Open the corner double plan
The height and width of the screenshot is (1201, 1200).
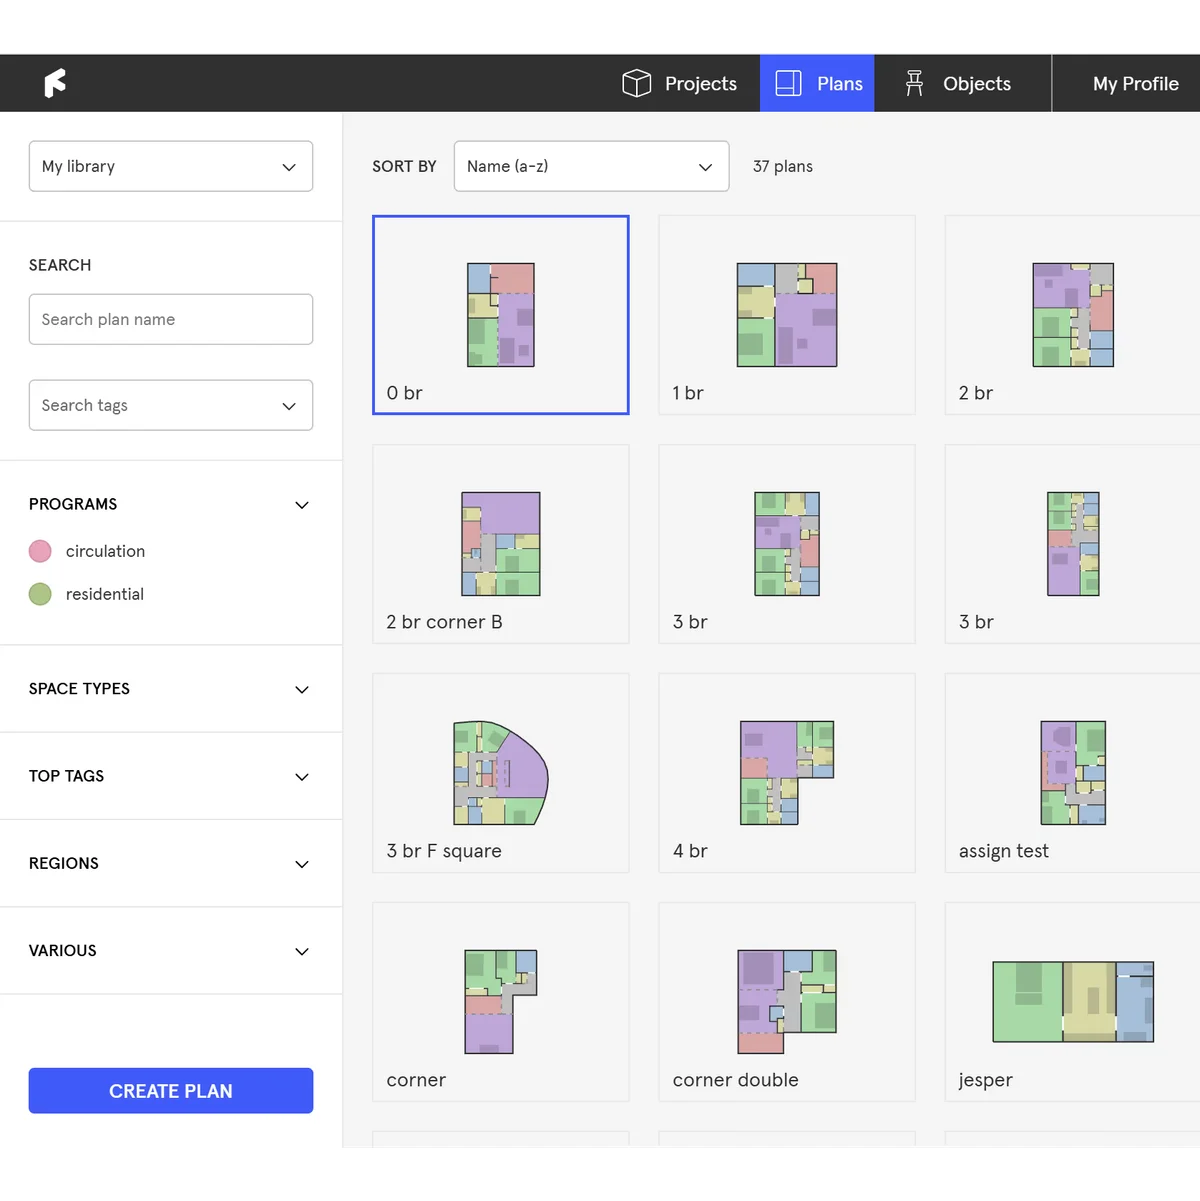point(787,1002)
